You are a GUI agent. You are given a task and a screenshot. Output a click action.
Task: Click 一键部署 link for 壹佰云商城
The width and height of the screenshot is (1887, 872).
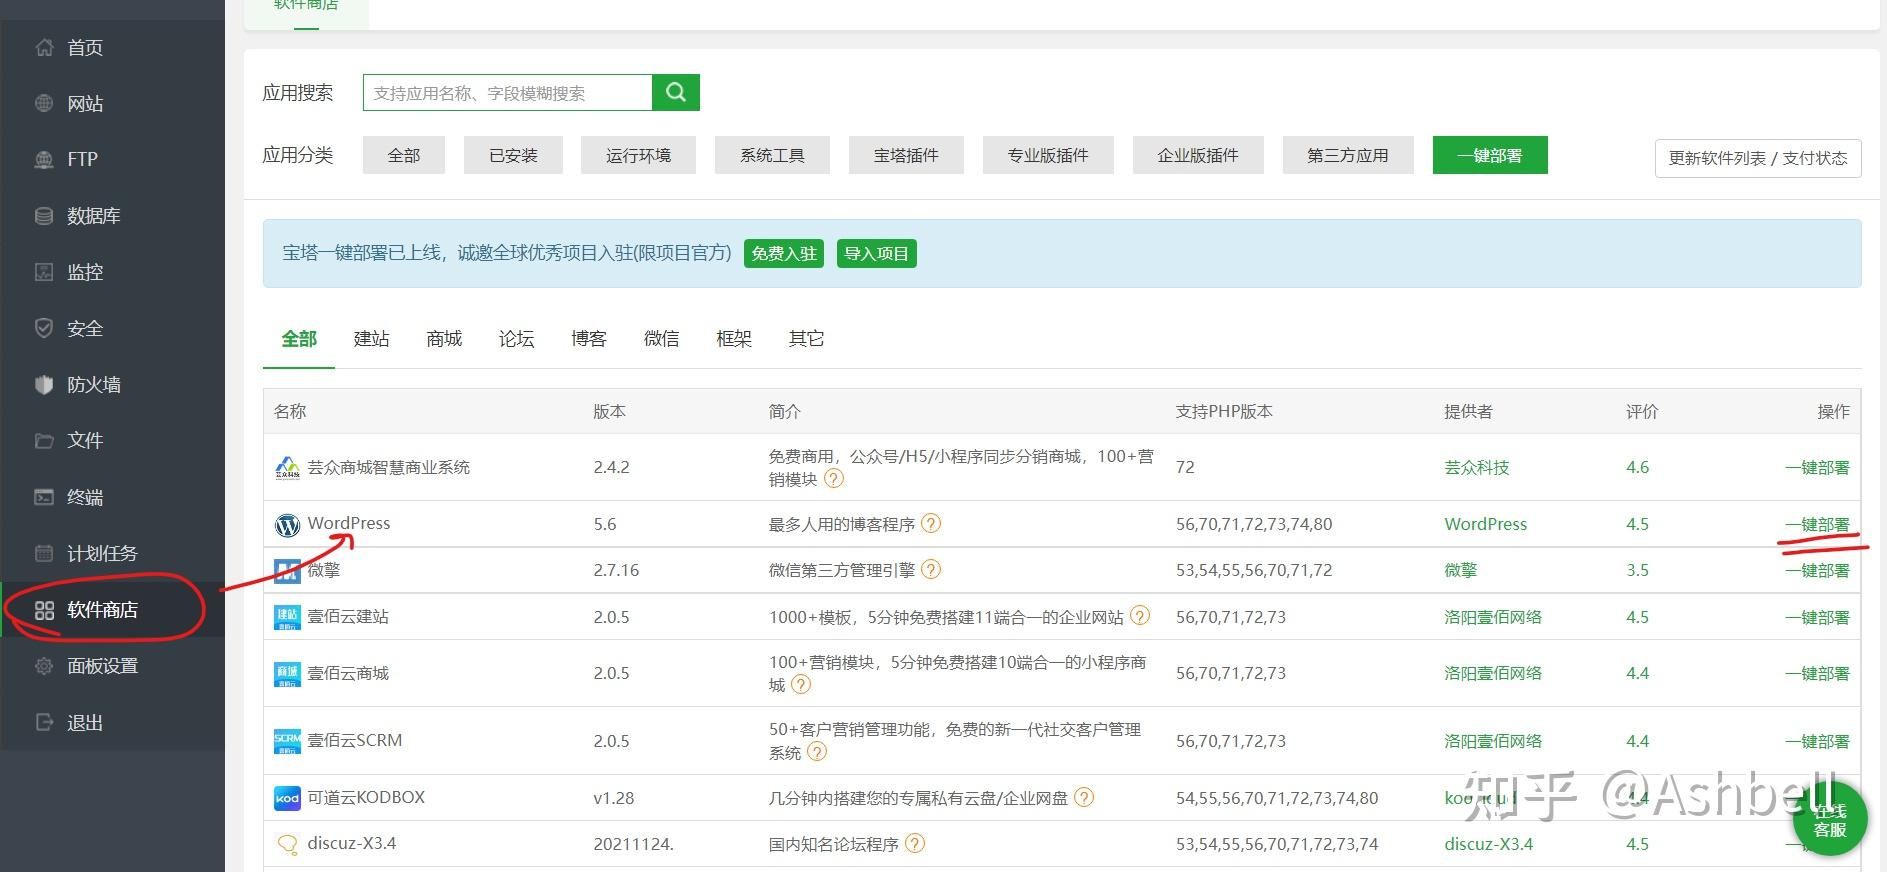coord(1817,673)
